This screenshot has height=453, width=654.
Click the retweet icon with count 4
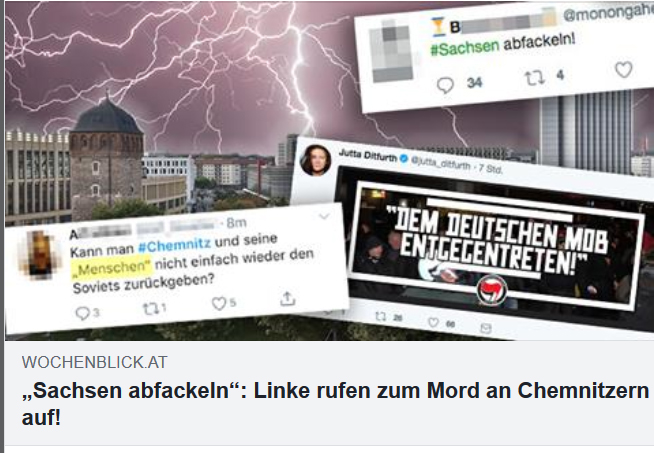point(534,78)
